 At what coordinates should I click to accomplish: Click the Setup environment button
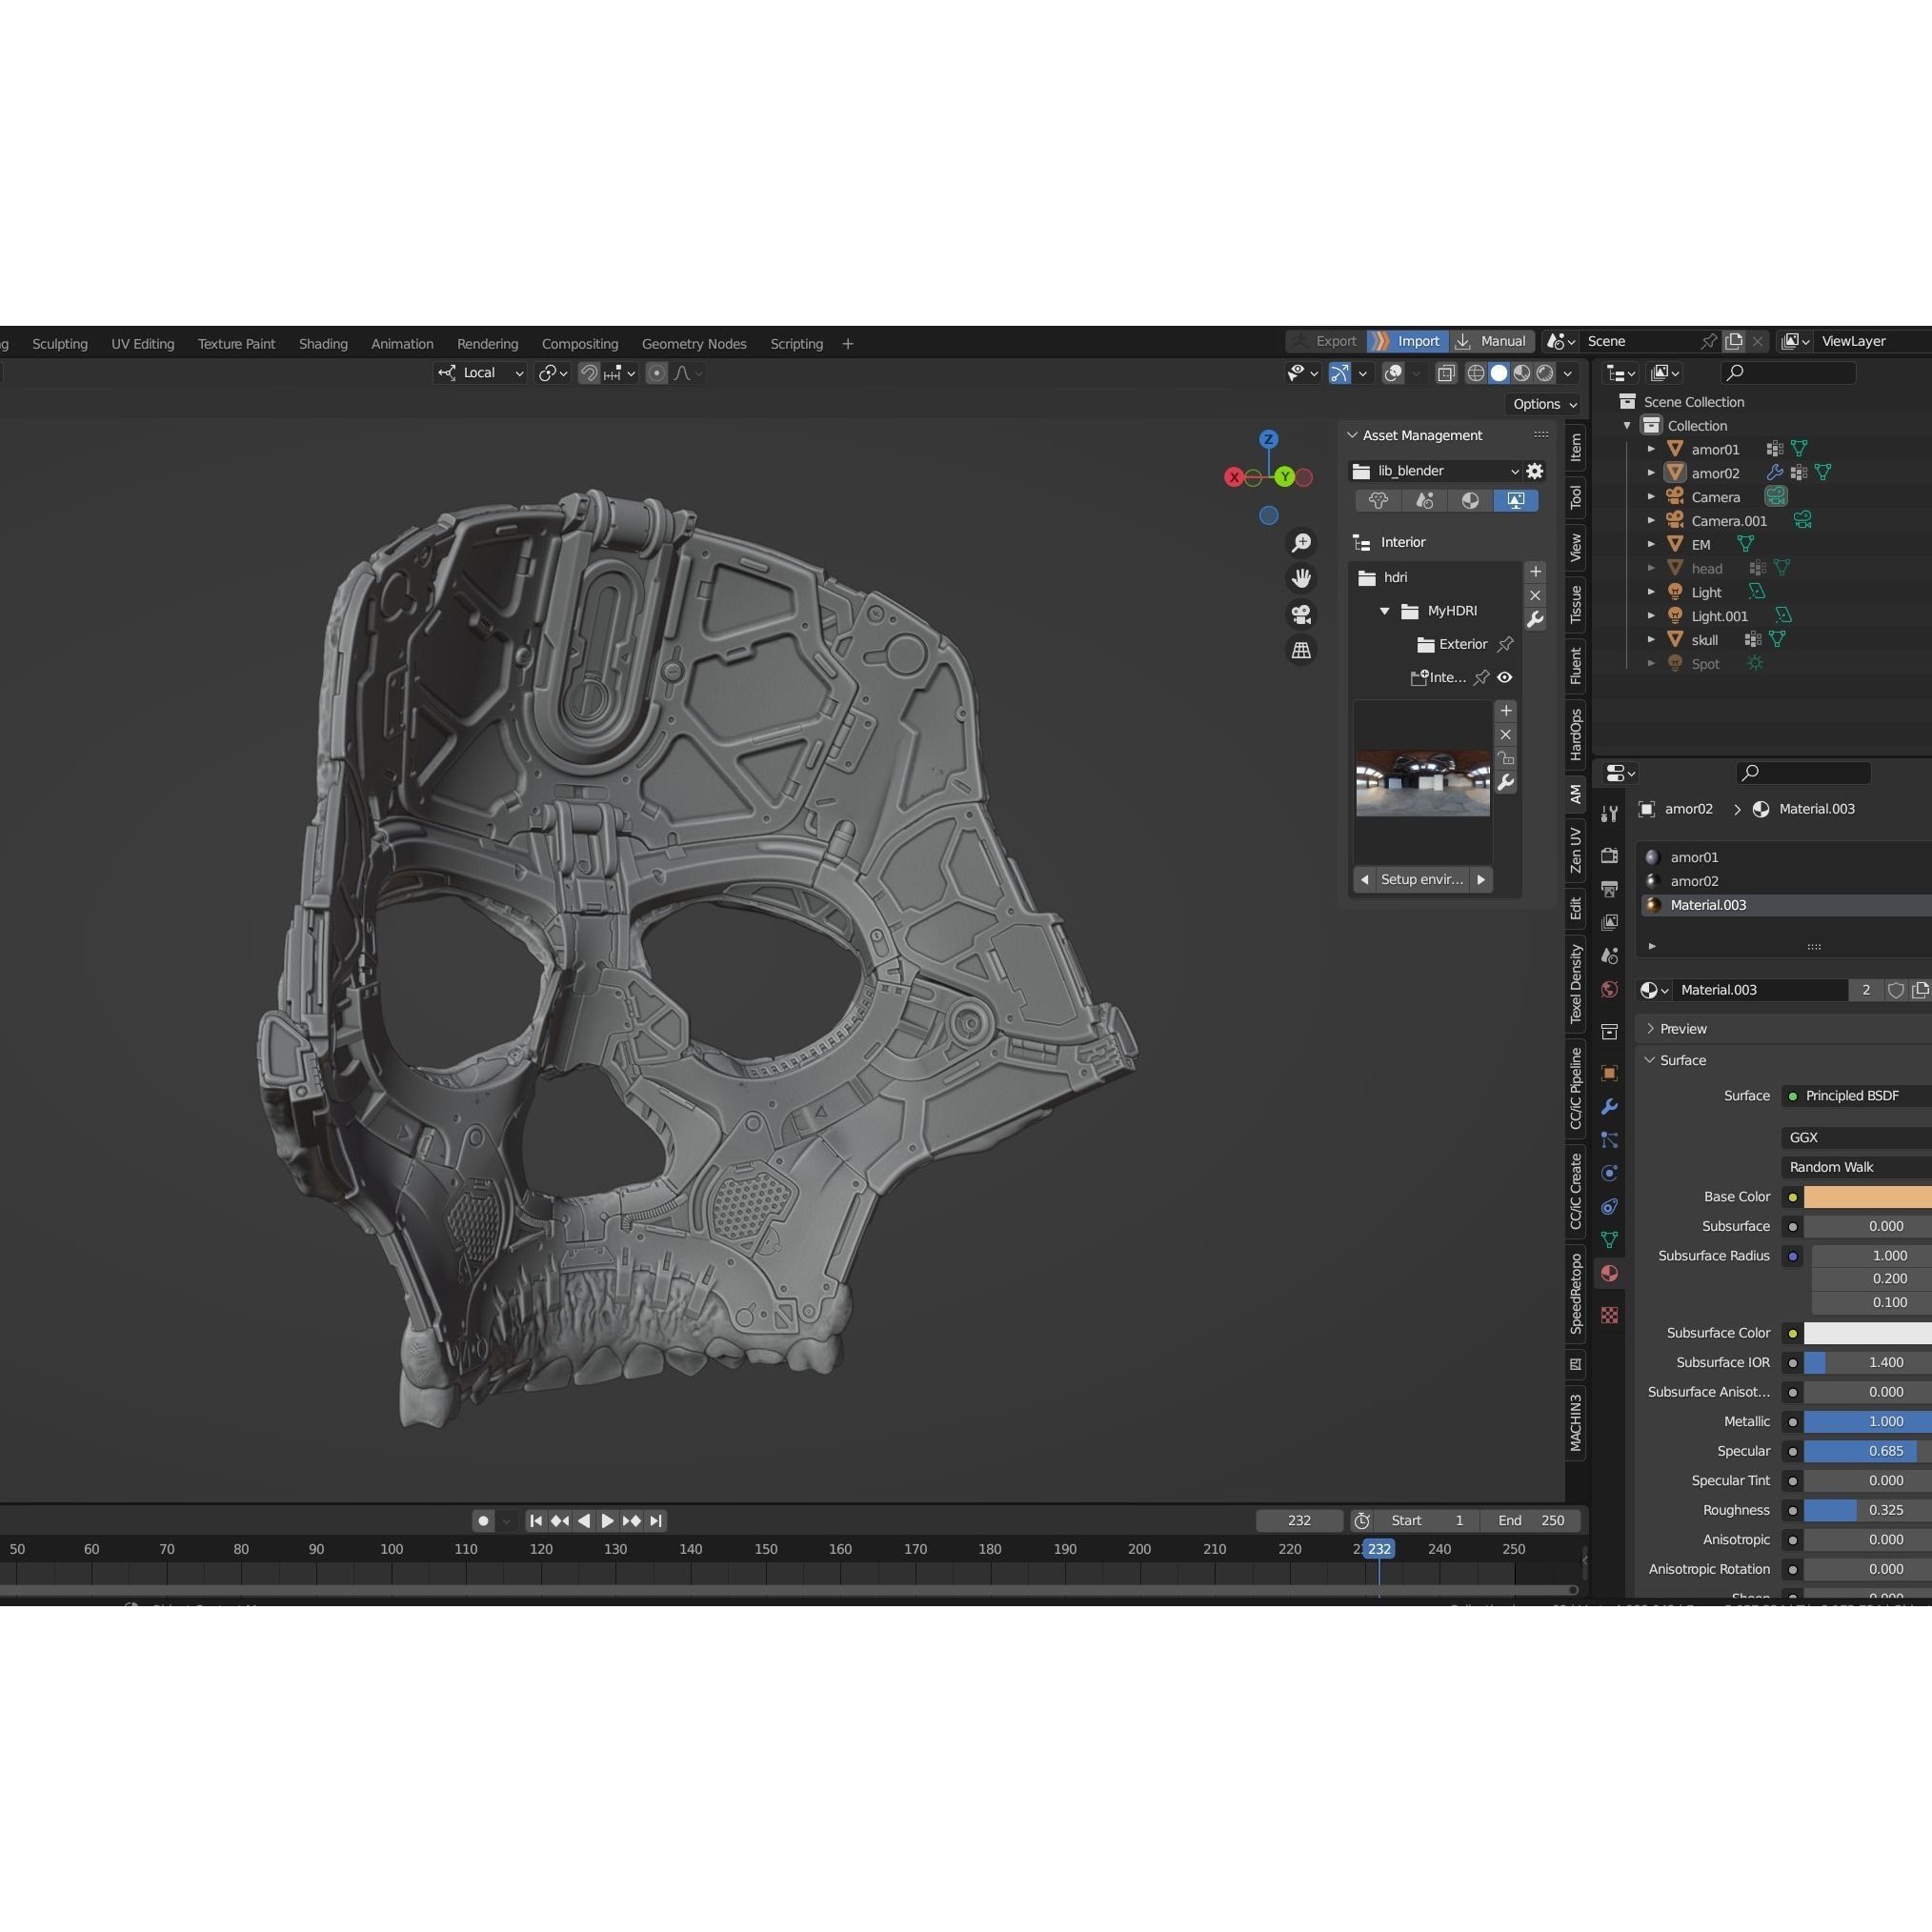point(1423,879)
